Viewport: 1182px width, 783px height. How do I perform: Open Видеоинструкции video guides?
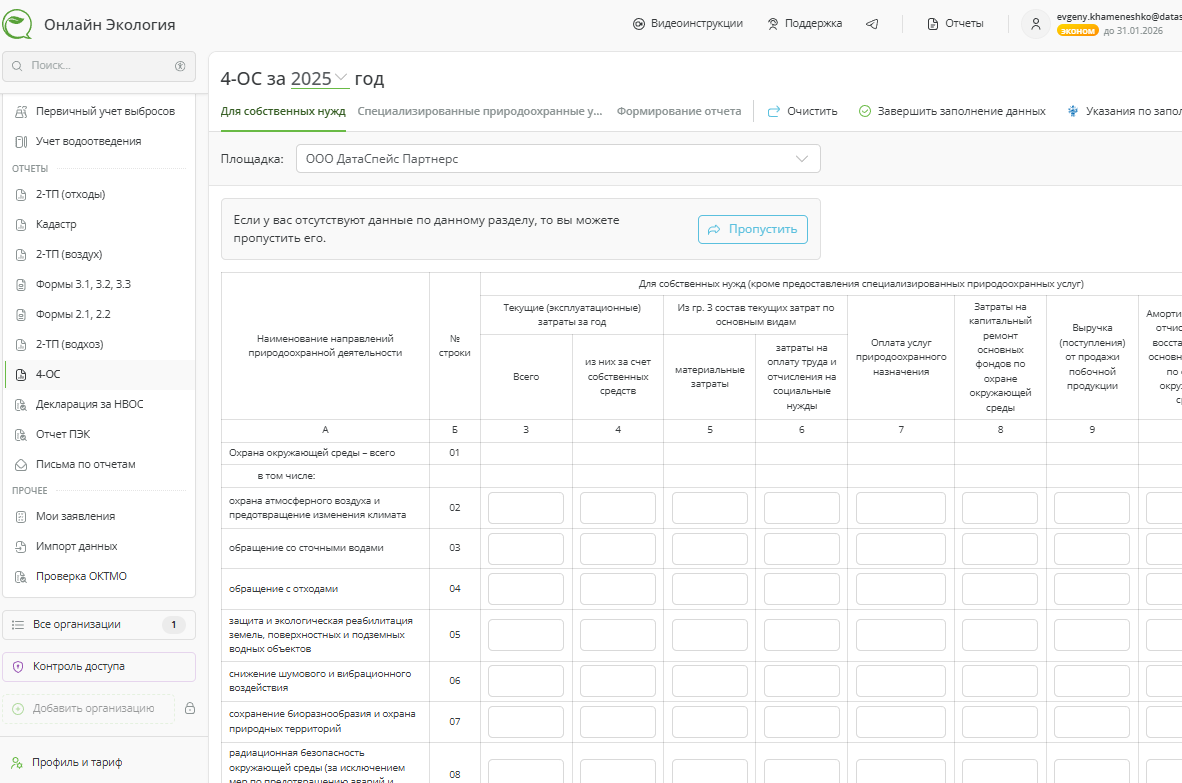click(x=688, y=24)
